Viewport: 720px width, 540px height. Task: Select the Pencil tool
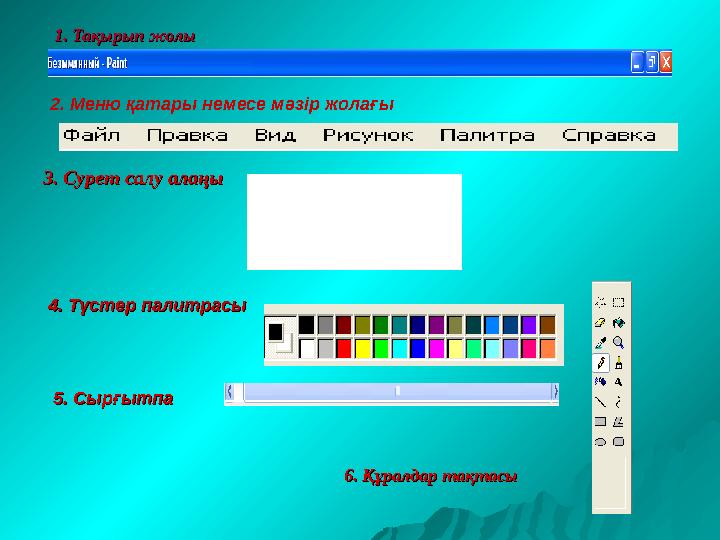[601, 363]
